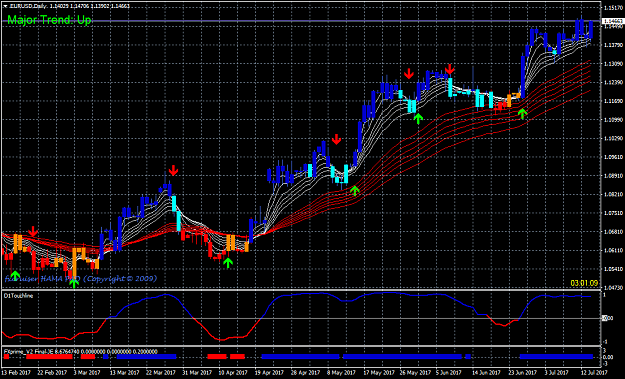Open the chart menu triangle beside EURUSD,Daily
Screen dimensions: 625x379
point(5,6)
